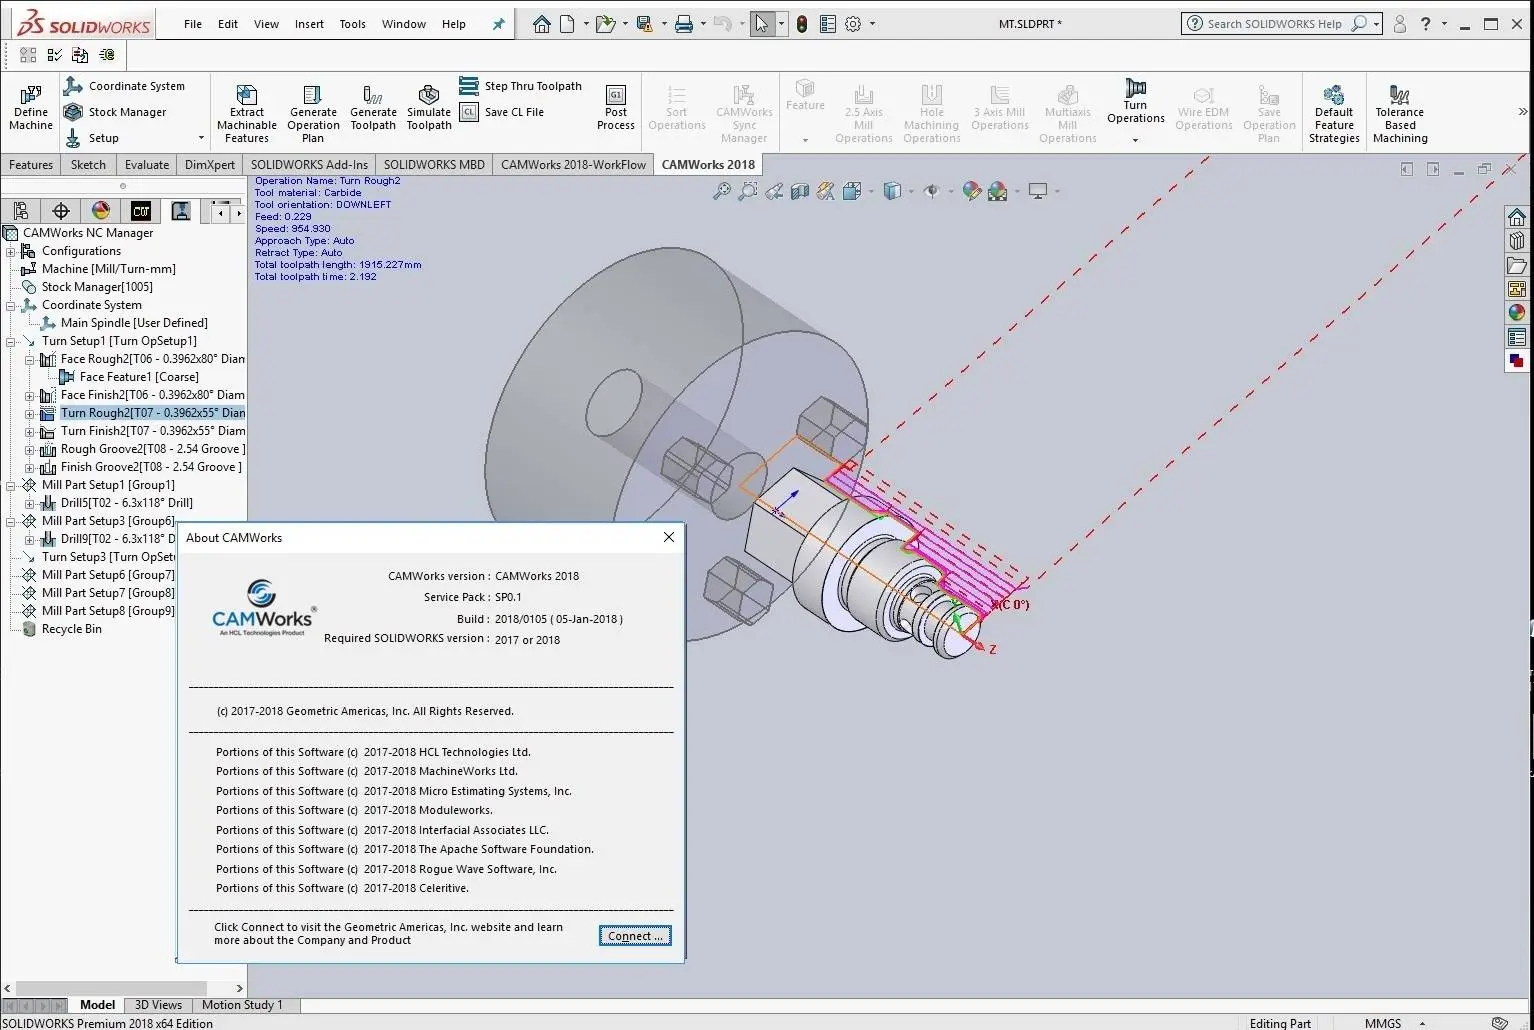
Task: Click the Search SOLIDWORKS Help field
Action: (1273, 24)
